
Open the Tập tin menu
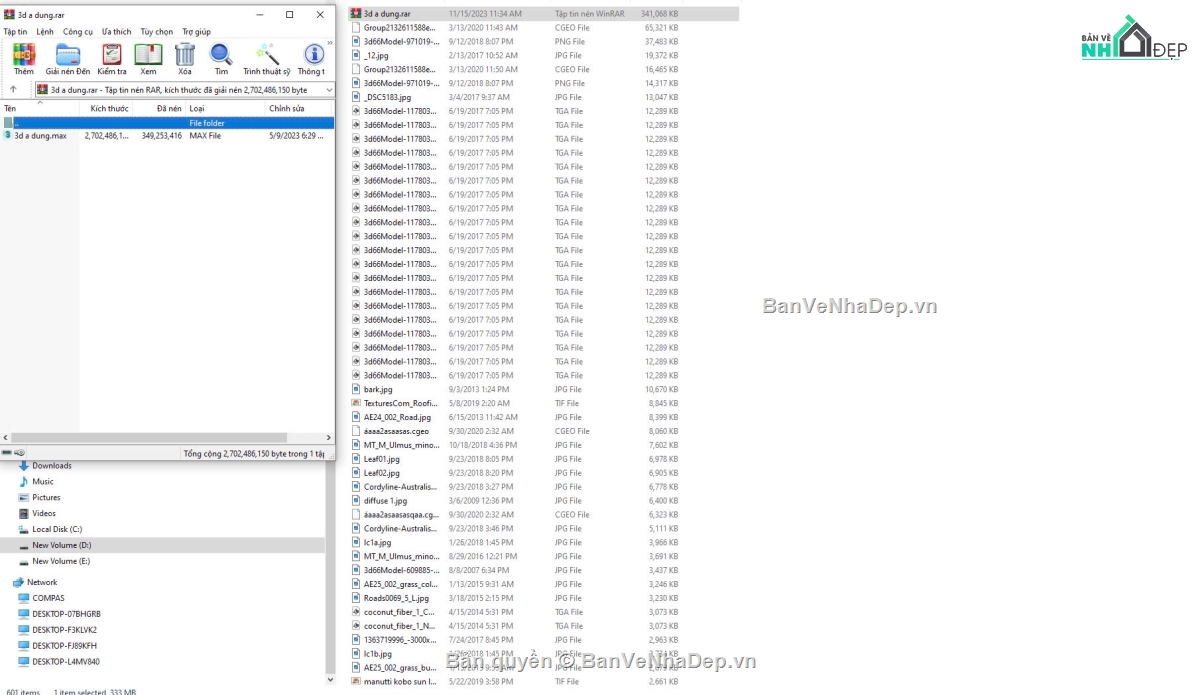tap(15, 32)
